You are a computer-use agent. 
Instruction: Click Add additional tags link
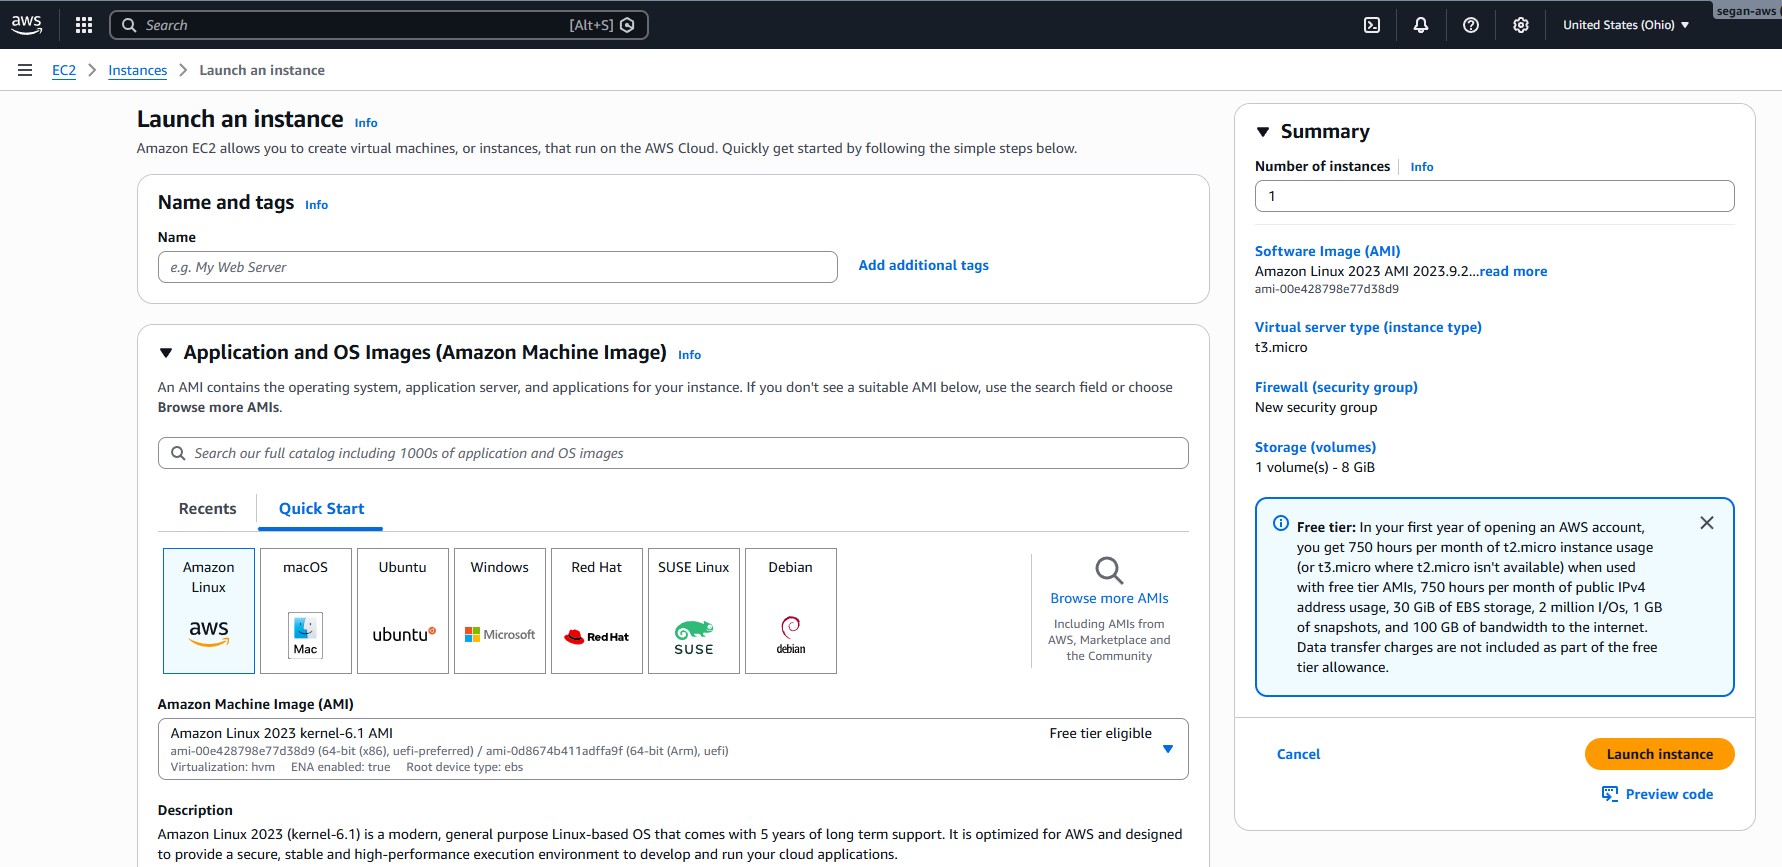[x=923, y=265]
